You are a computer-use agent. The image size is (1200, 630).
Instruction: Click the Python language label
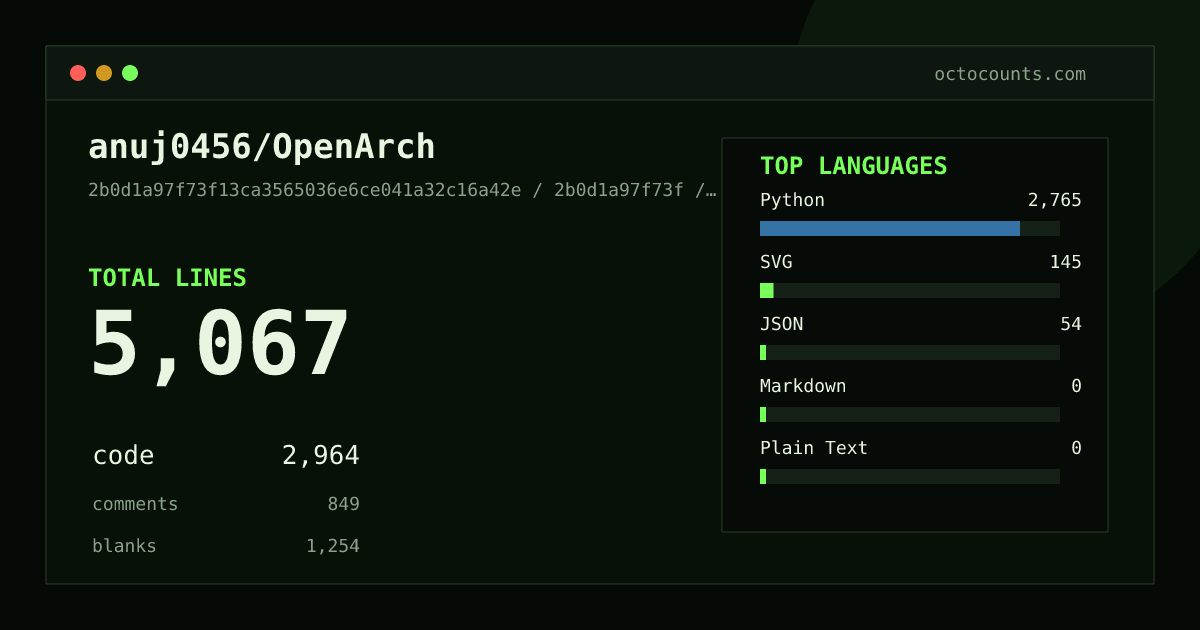(x=792, y=200)
